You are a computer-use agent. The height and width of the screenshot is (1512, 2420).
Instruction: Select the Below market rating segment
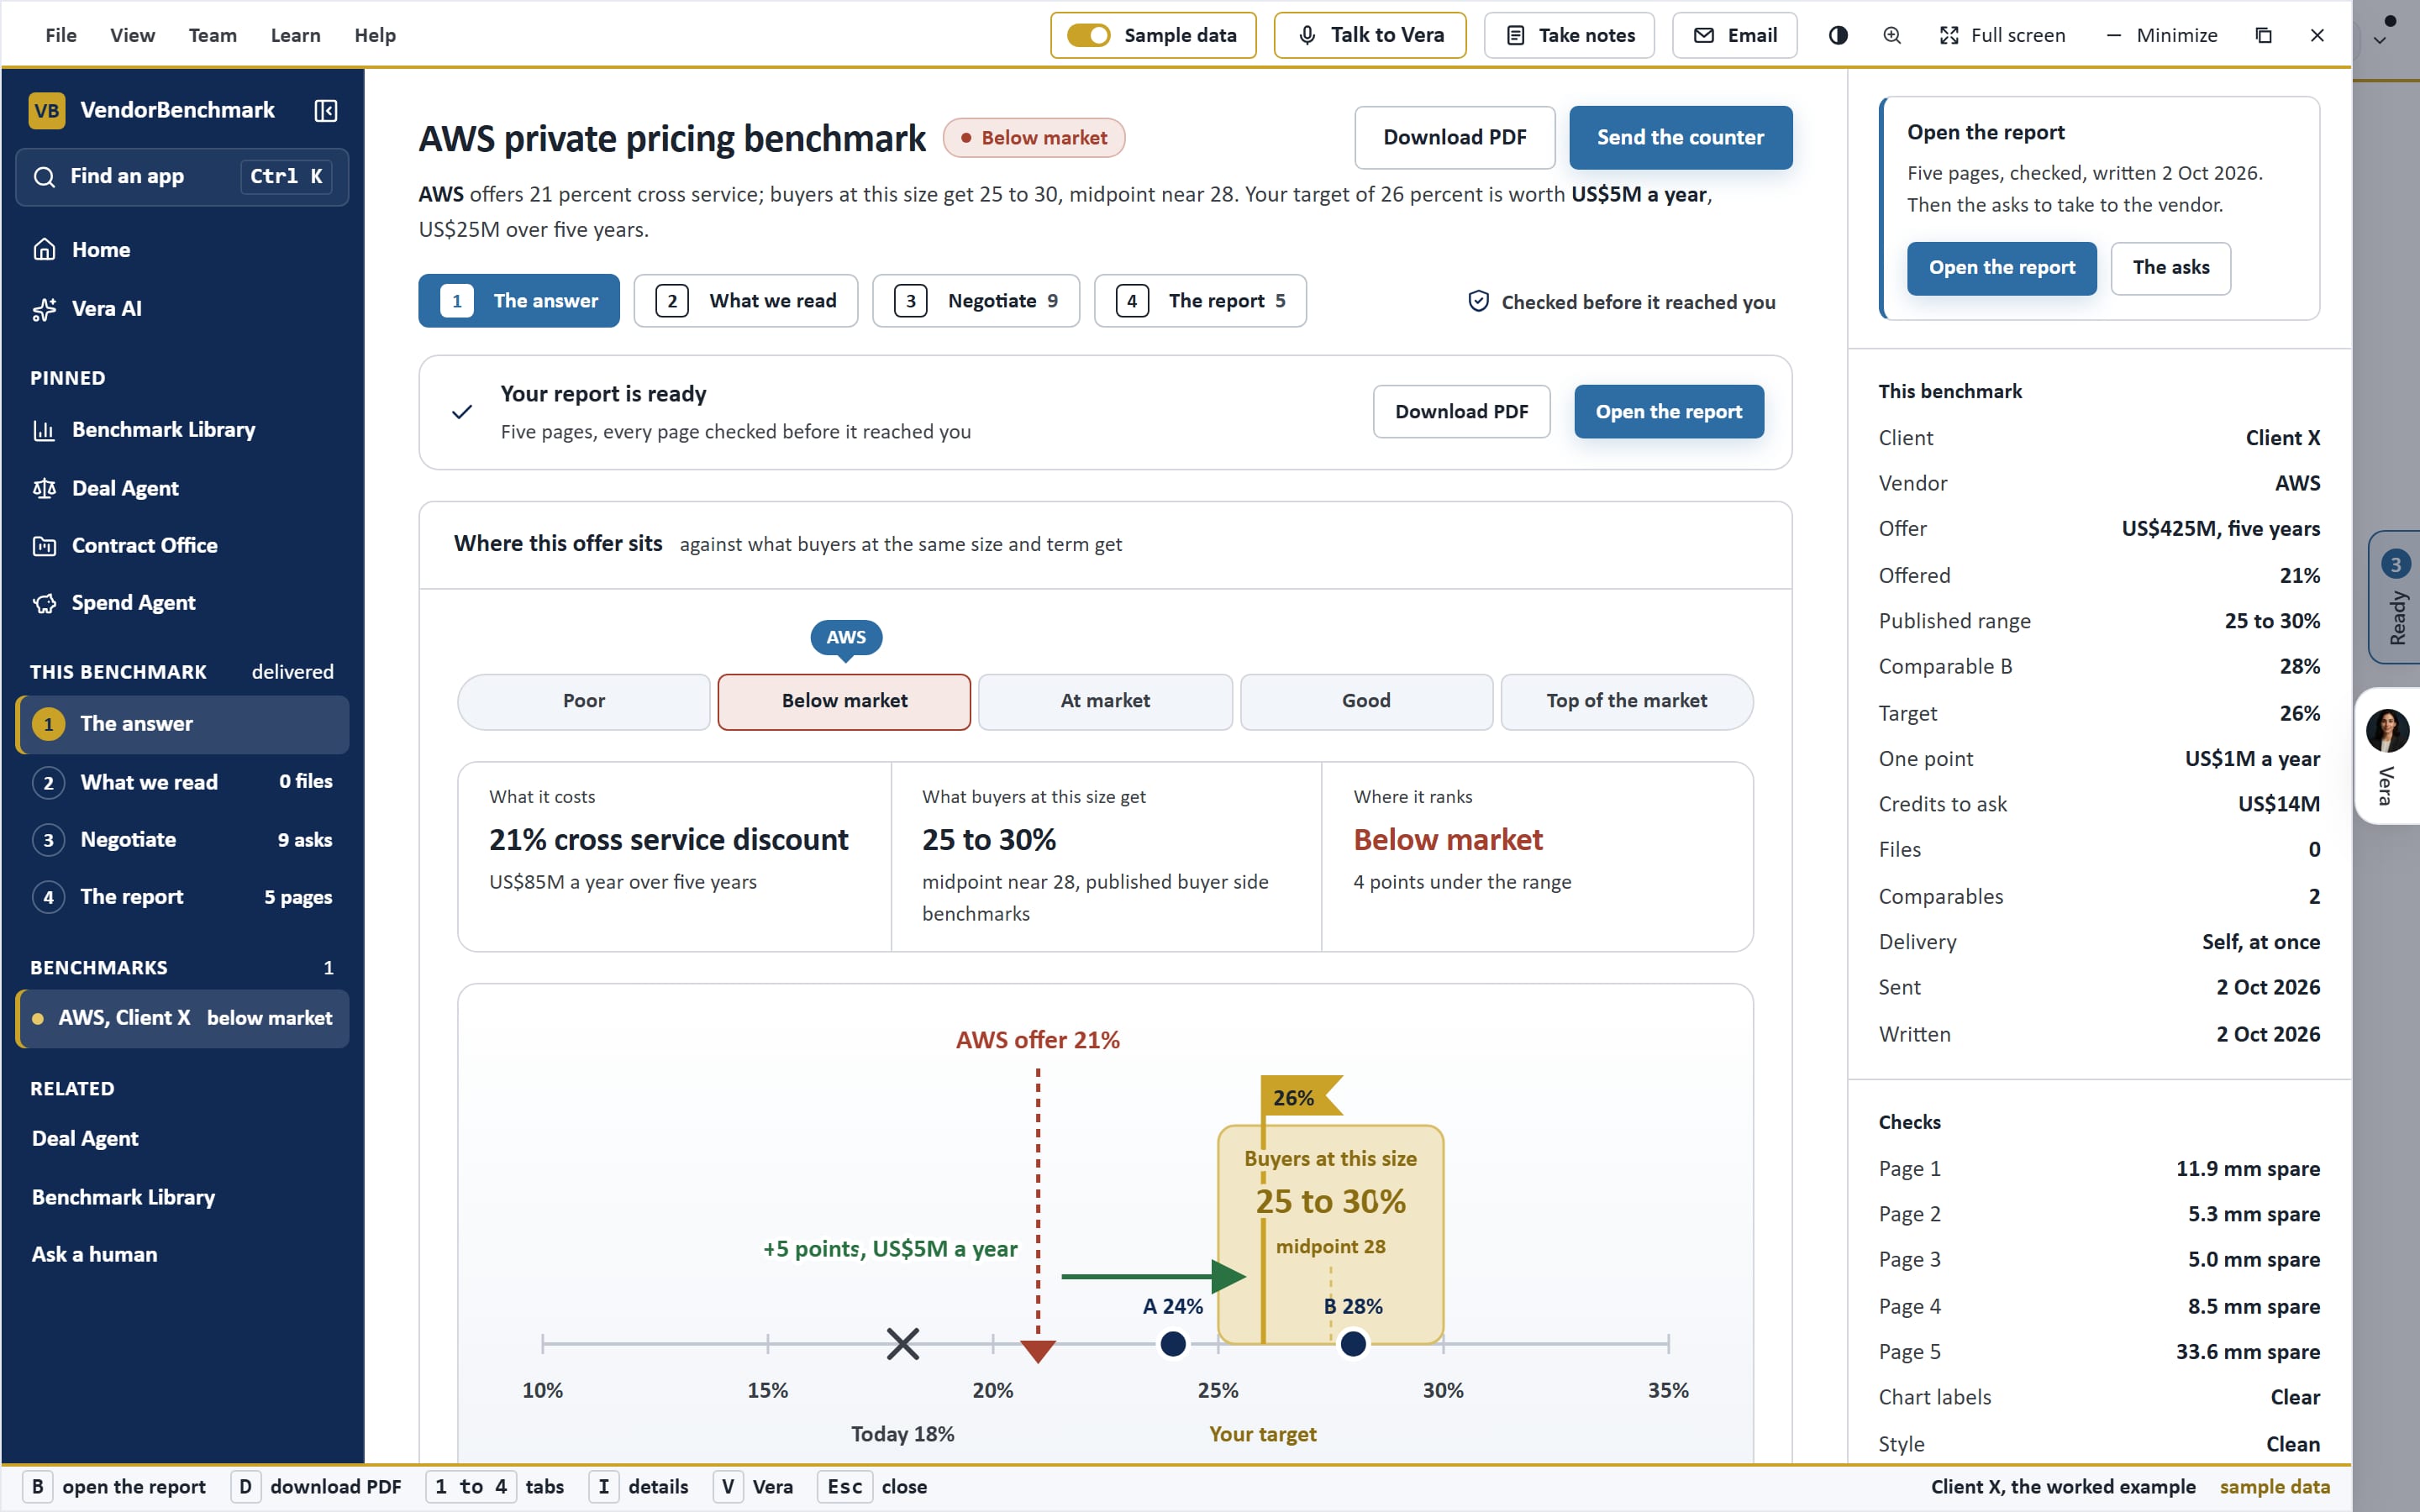point(844,701)
